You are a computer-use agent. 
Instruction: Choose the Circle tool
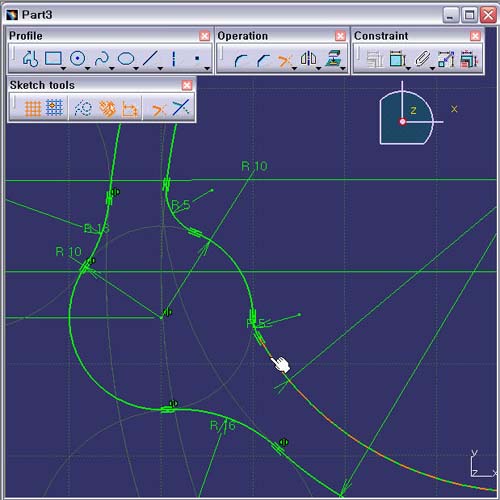click(x=77, y=59)
